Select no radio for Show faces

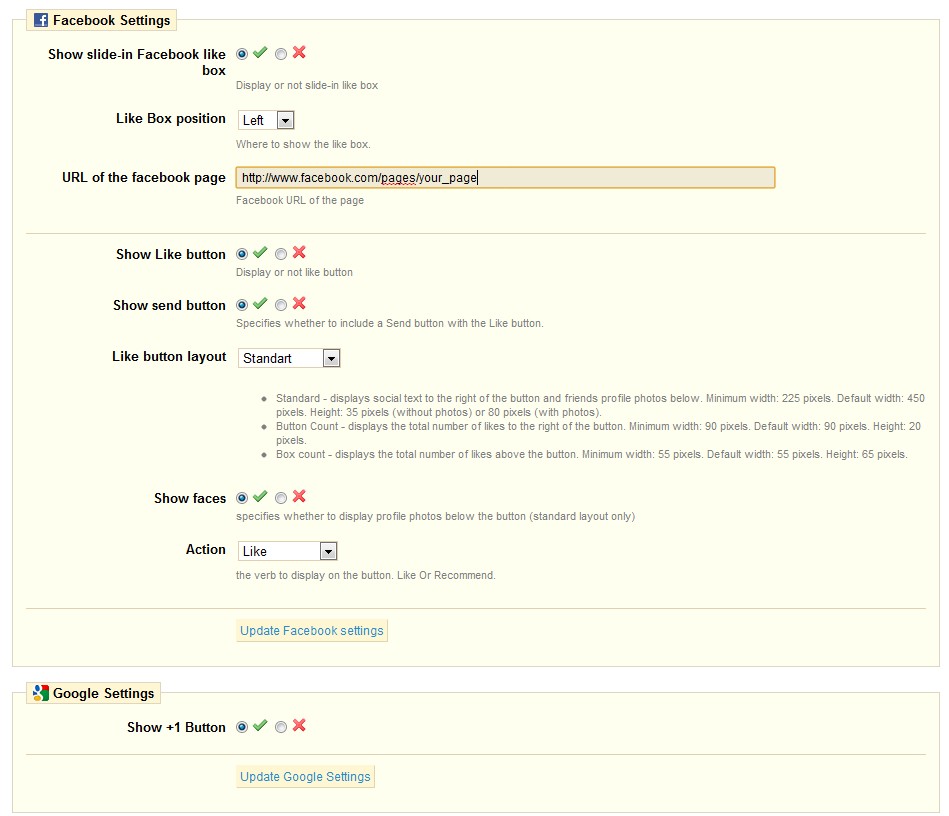[281, 498]
